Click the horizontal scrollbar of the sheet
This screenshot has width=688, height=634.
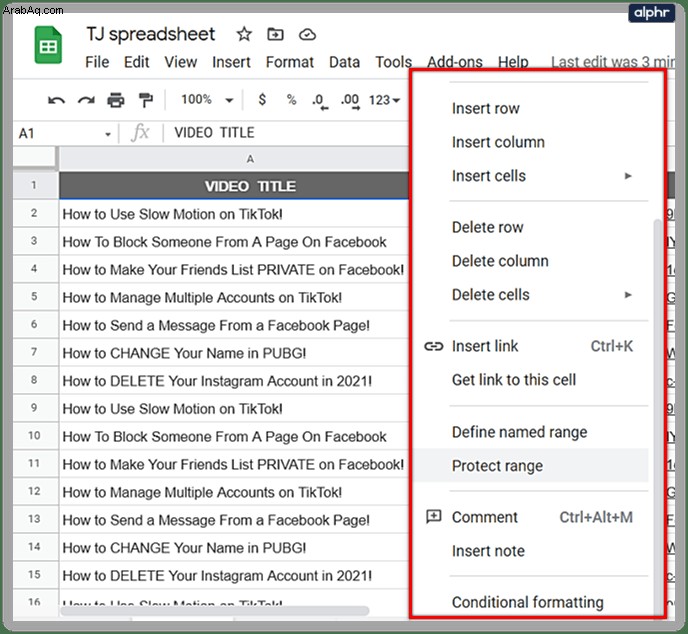coord(215,610)
